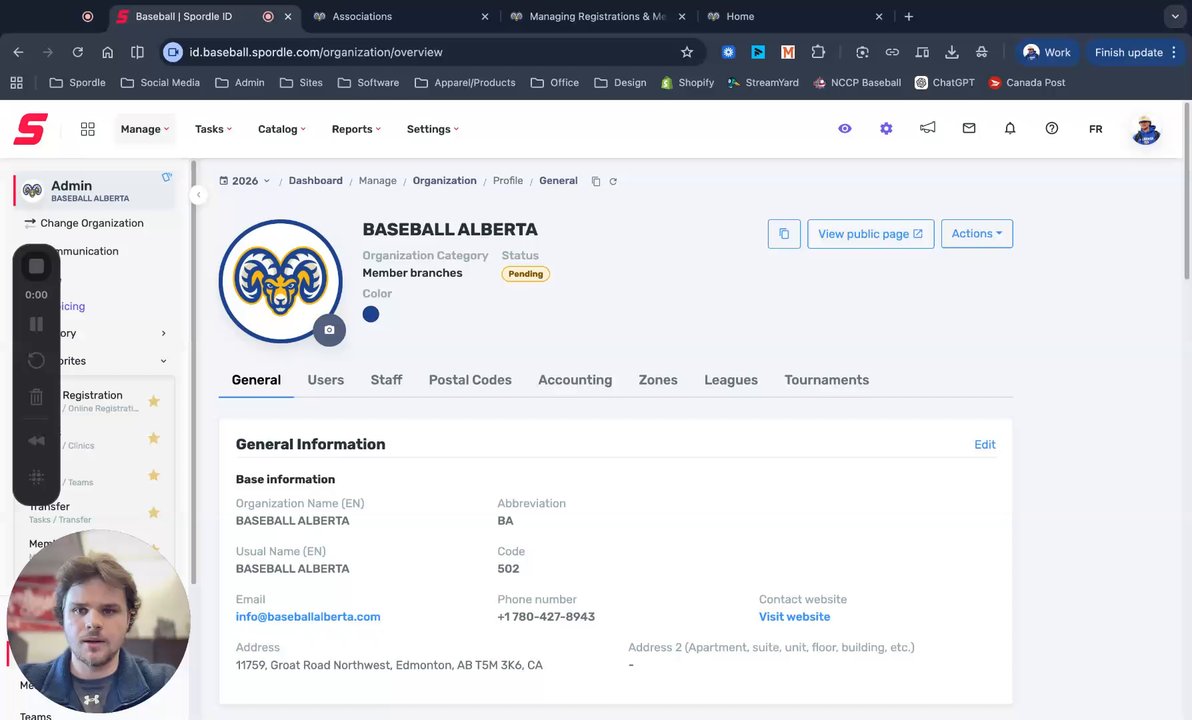Viewport: 1192px width, 720px height.
Task: Open the envelope messages icon
Action: tap(968, 128)
